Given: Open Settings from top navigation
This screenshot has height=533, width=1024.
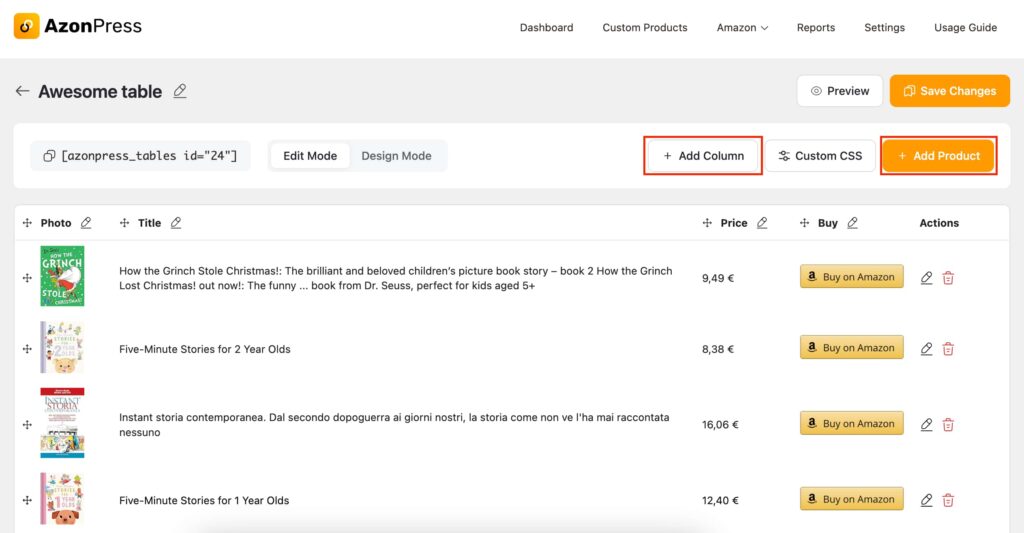Looking at the screenshot, I should [x=884, y=27].
